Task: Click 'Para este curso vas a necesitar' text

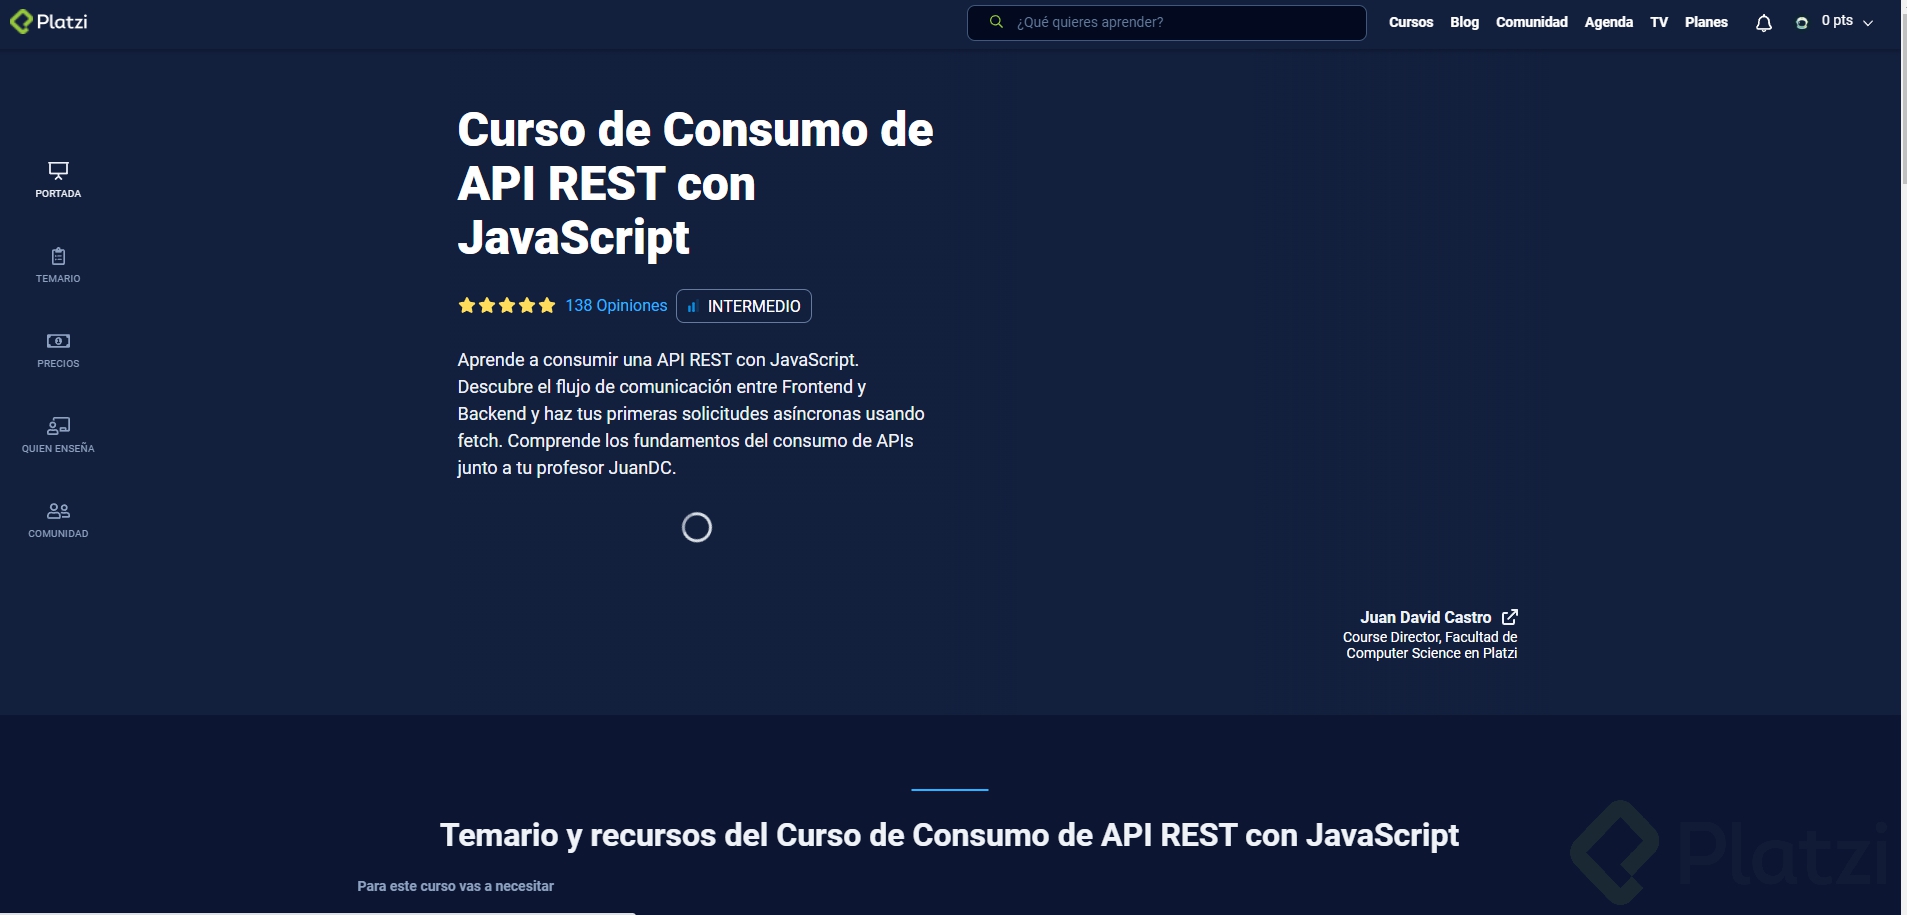Action: pos(455,886)
